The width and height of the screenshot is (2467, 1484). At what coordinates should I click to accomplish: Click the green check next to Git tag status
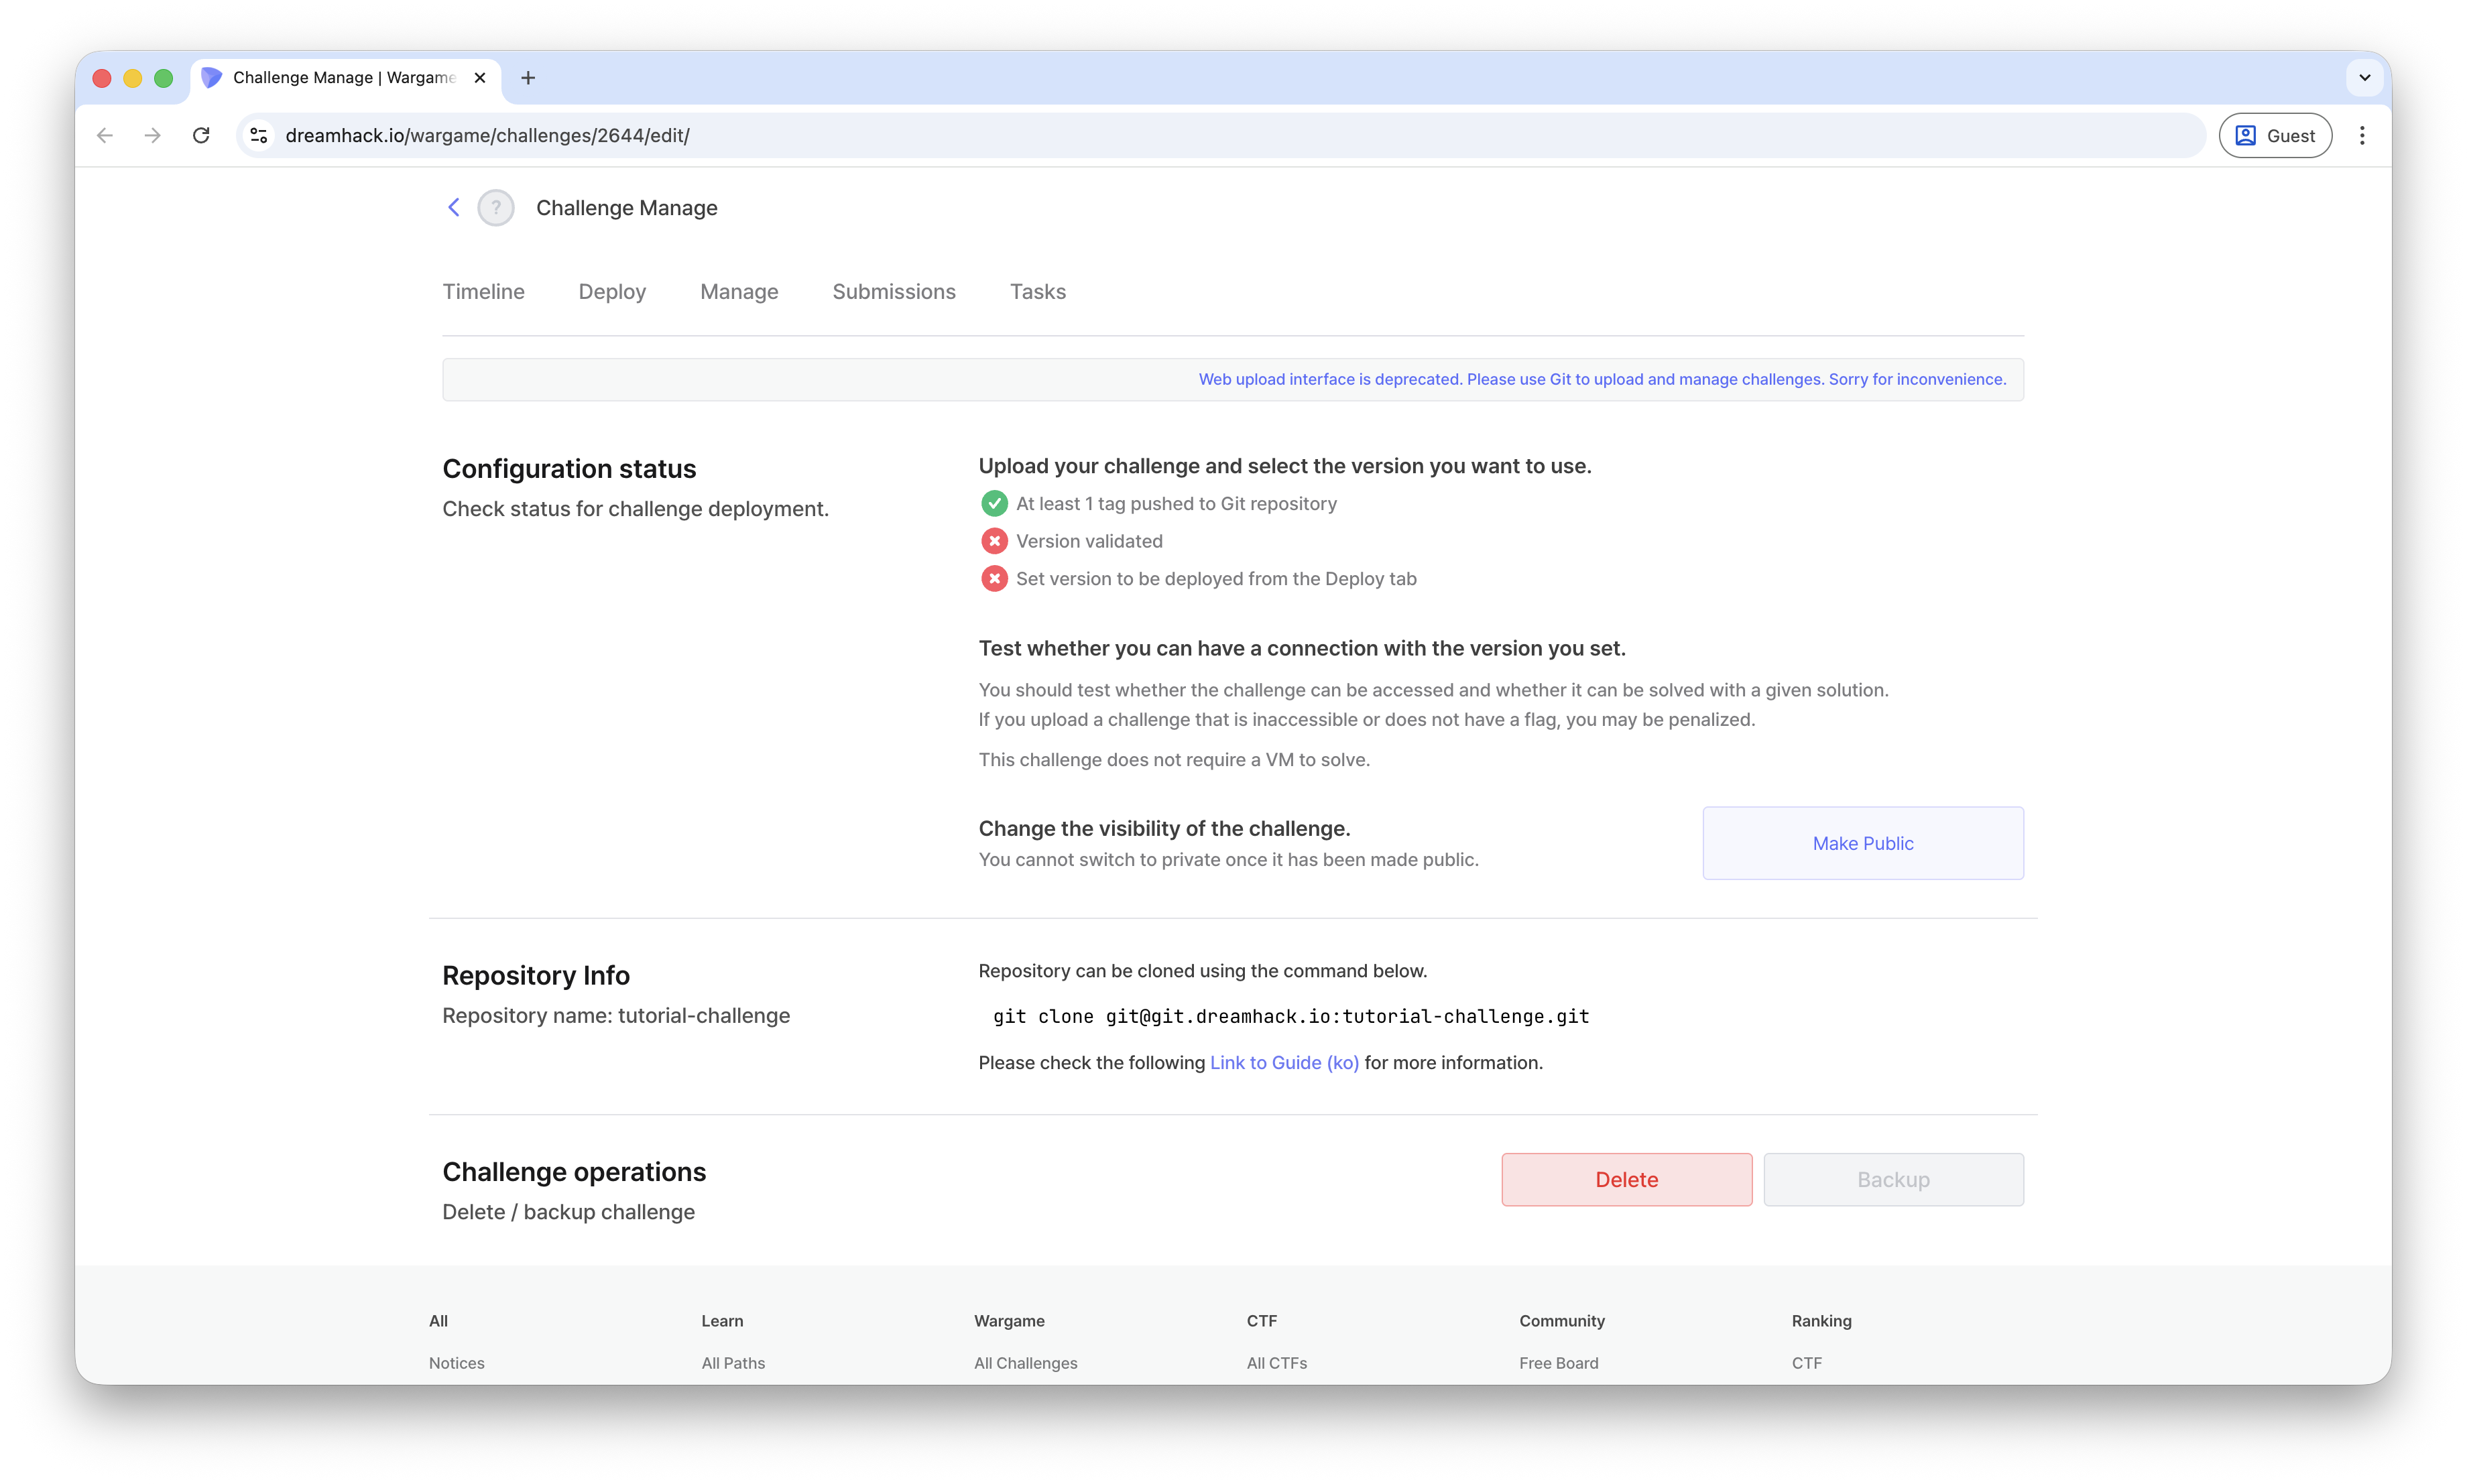993,503
